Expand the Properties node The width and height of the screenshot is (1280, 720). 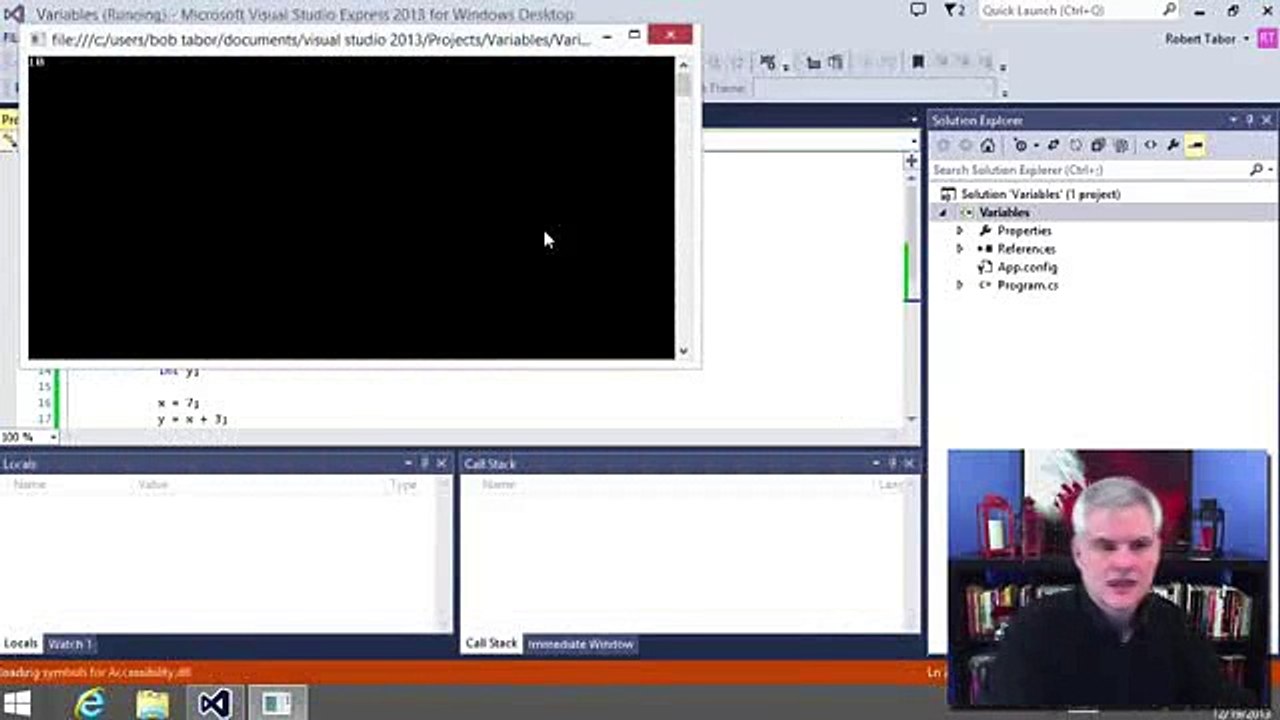pos(960,231)
